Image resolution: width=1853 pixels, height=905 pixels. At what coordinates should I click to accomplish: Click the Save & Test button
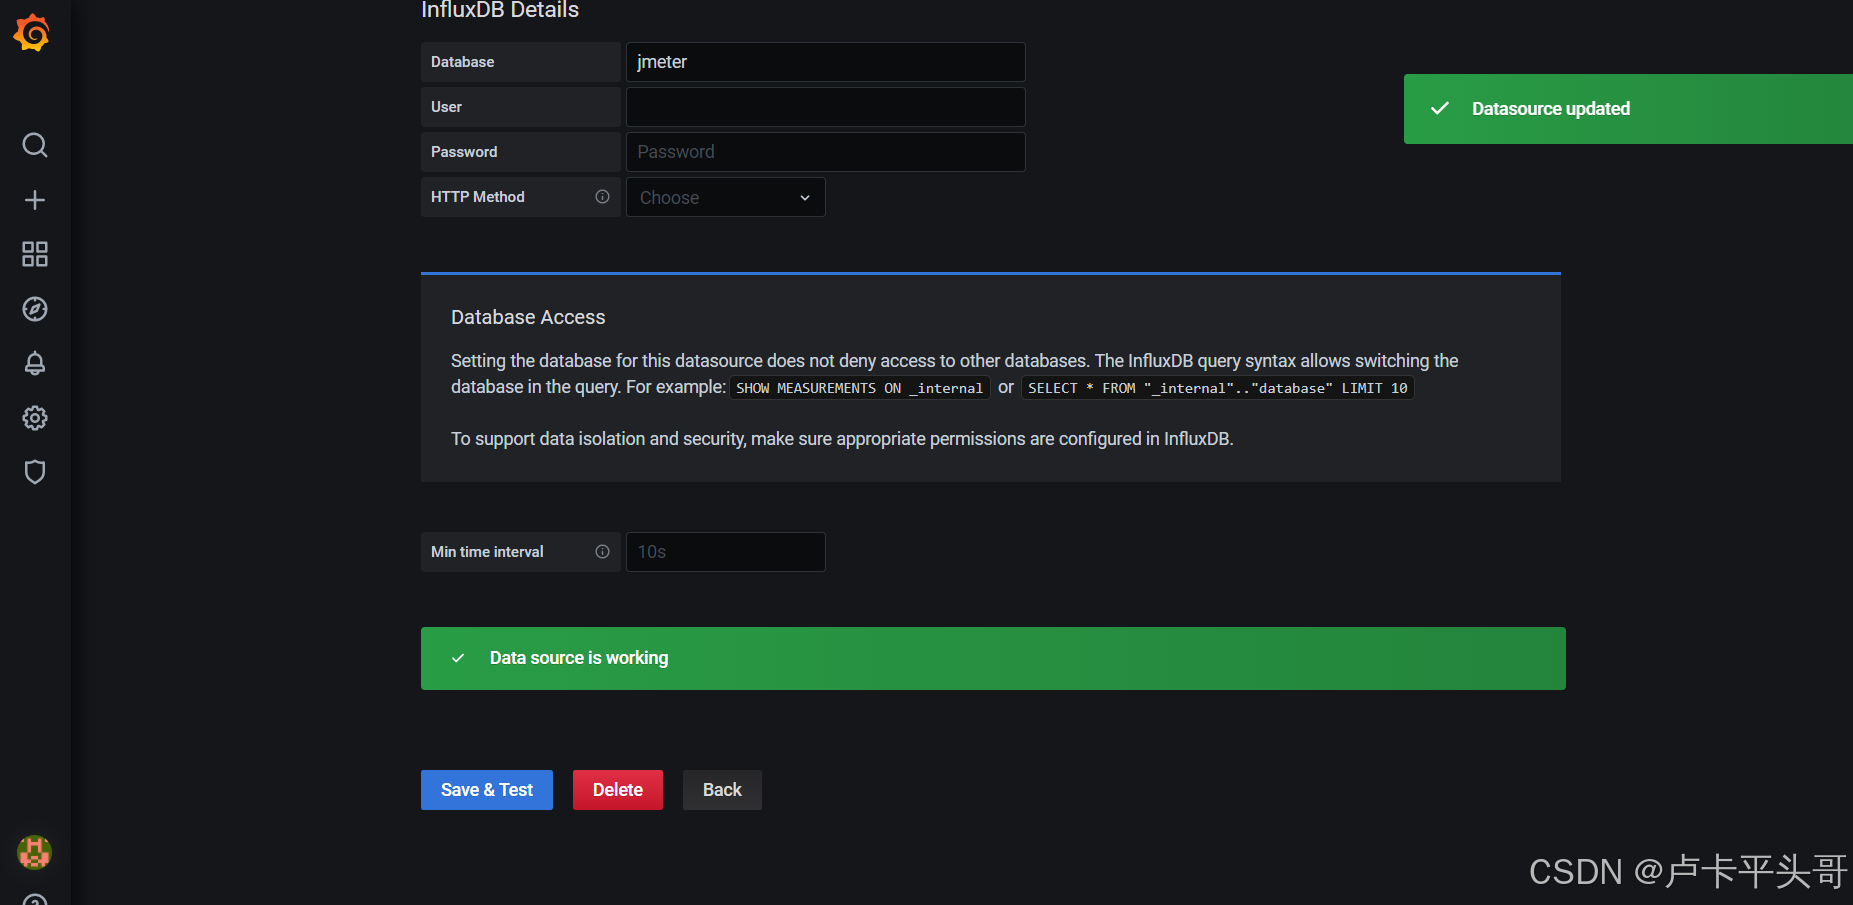tap(487, 790)
